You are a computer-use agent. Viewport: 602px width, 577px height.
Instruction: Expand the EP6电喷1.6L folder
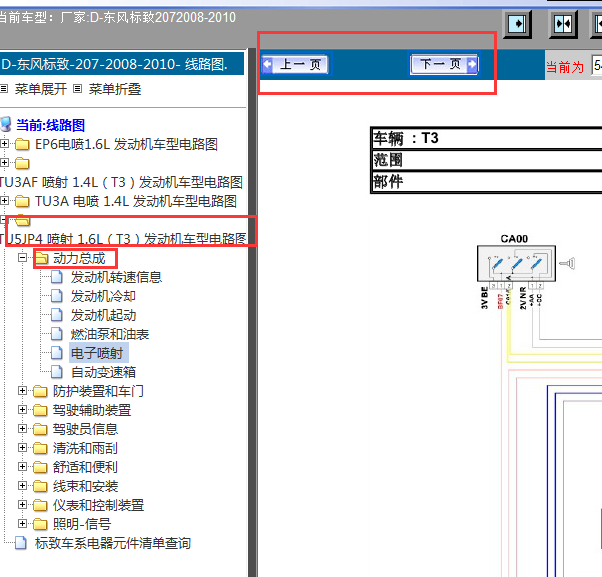tap(4, 144)
